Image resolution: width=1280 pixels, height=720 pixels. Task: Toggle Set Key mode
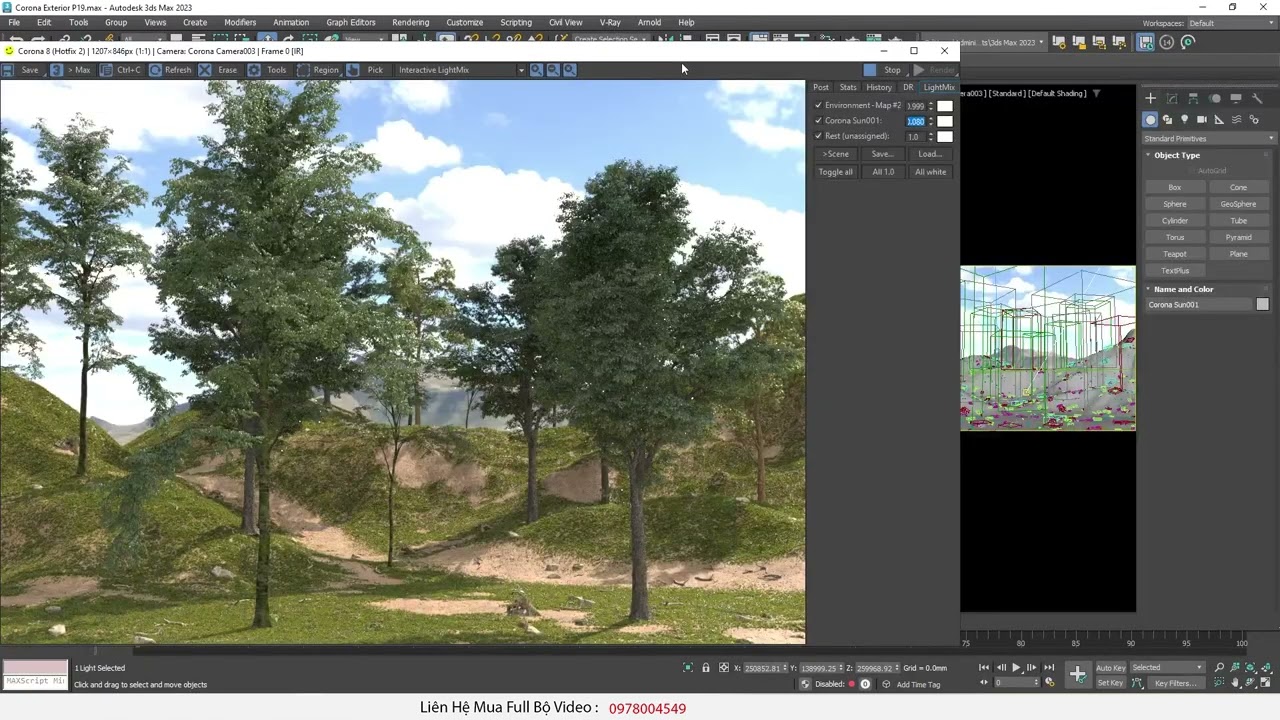point(1110,683)
